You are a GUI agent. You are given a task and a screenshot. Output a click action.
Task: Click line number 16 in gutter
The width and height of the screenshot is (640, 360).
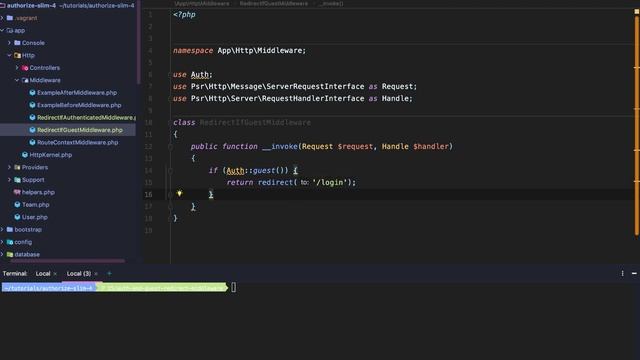pyautogui.click(x=149, y=194)
